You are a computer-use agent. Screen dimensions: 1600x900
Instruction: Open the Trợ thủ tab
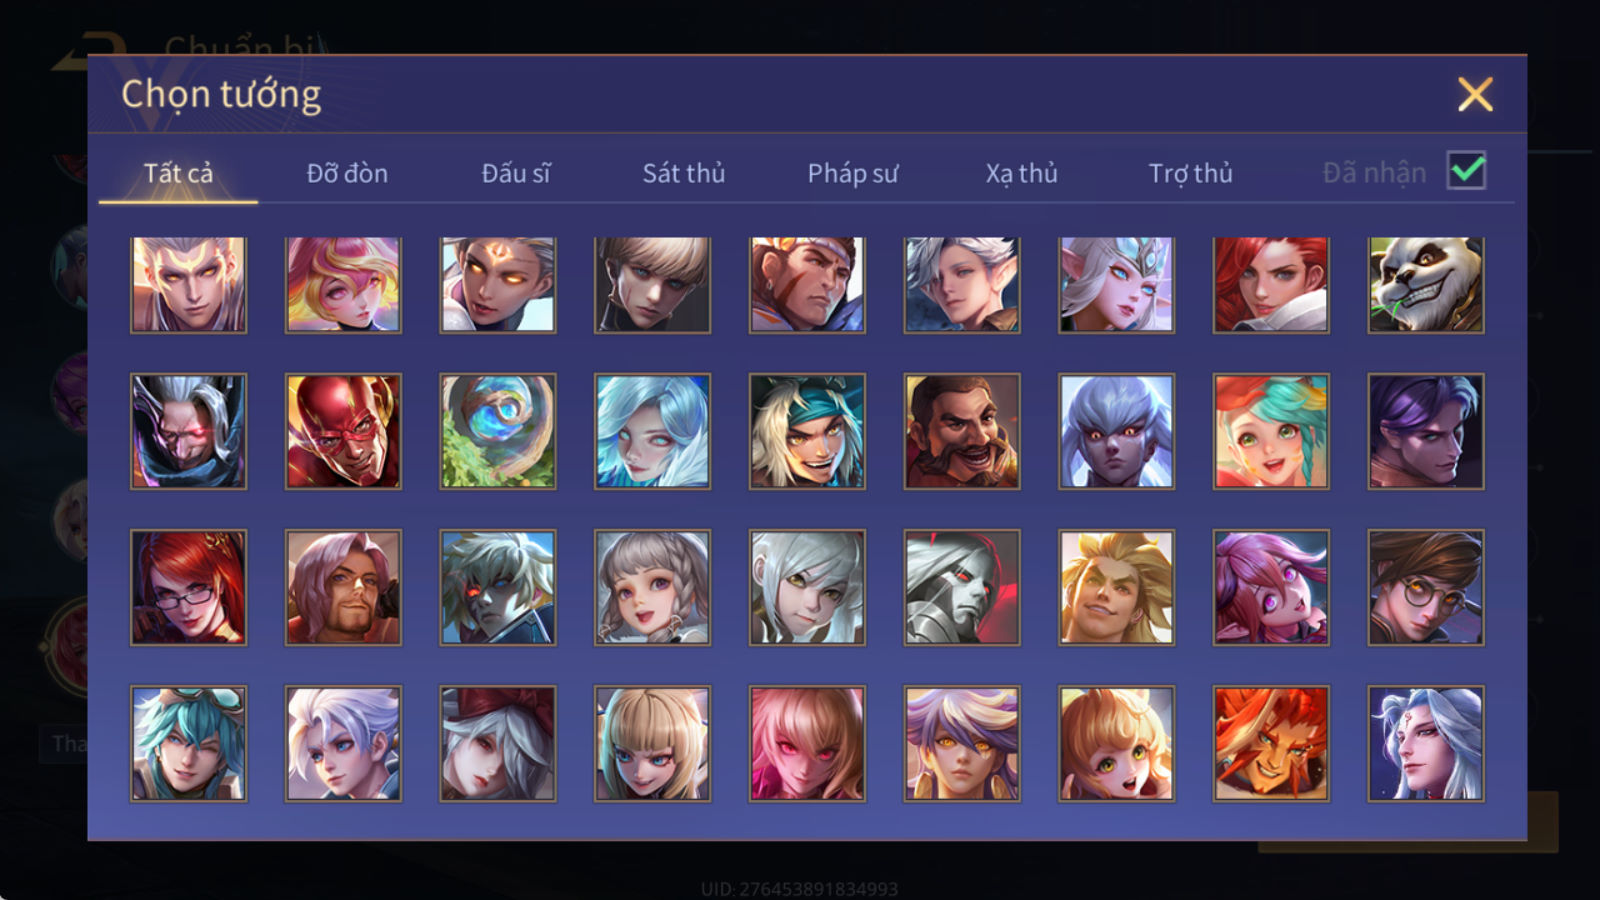[x=1190, y=173]
